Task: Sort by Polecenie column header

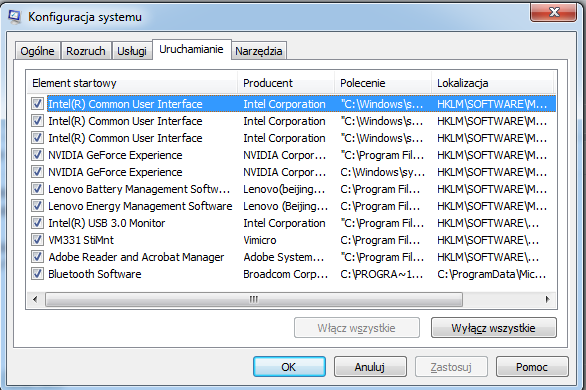Action: coord(383,83)
